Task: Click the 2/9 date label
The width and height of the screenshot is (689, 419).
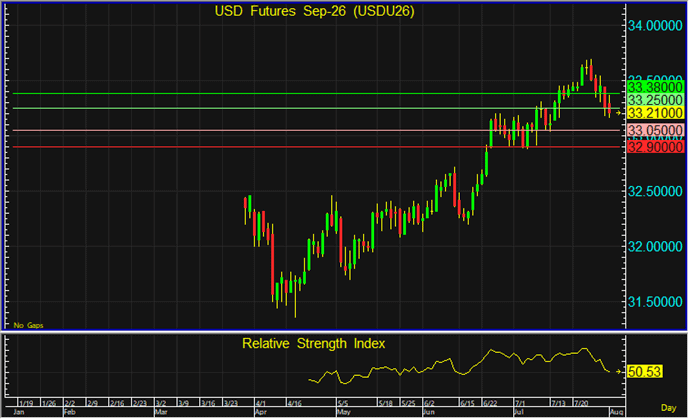Action: pos(93,403)
